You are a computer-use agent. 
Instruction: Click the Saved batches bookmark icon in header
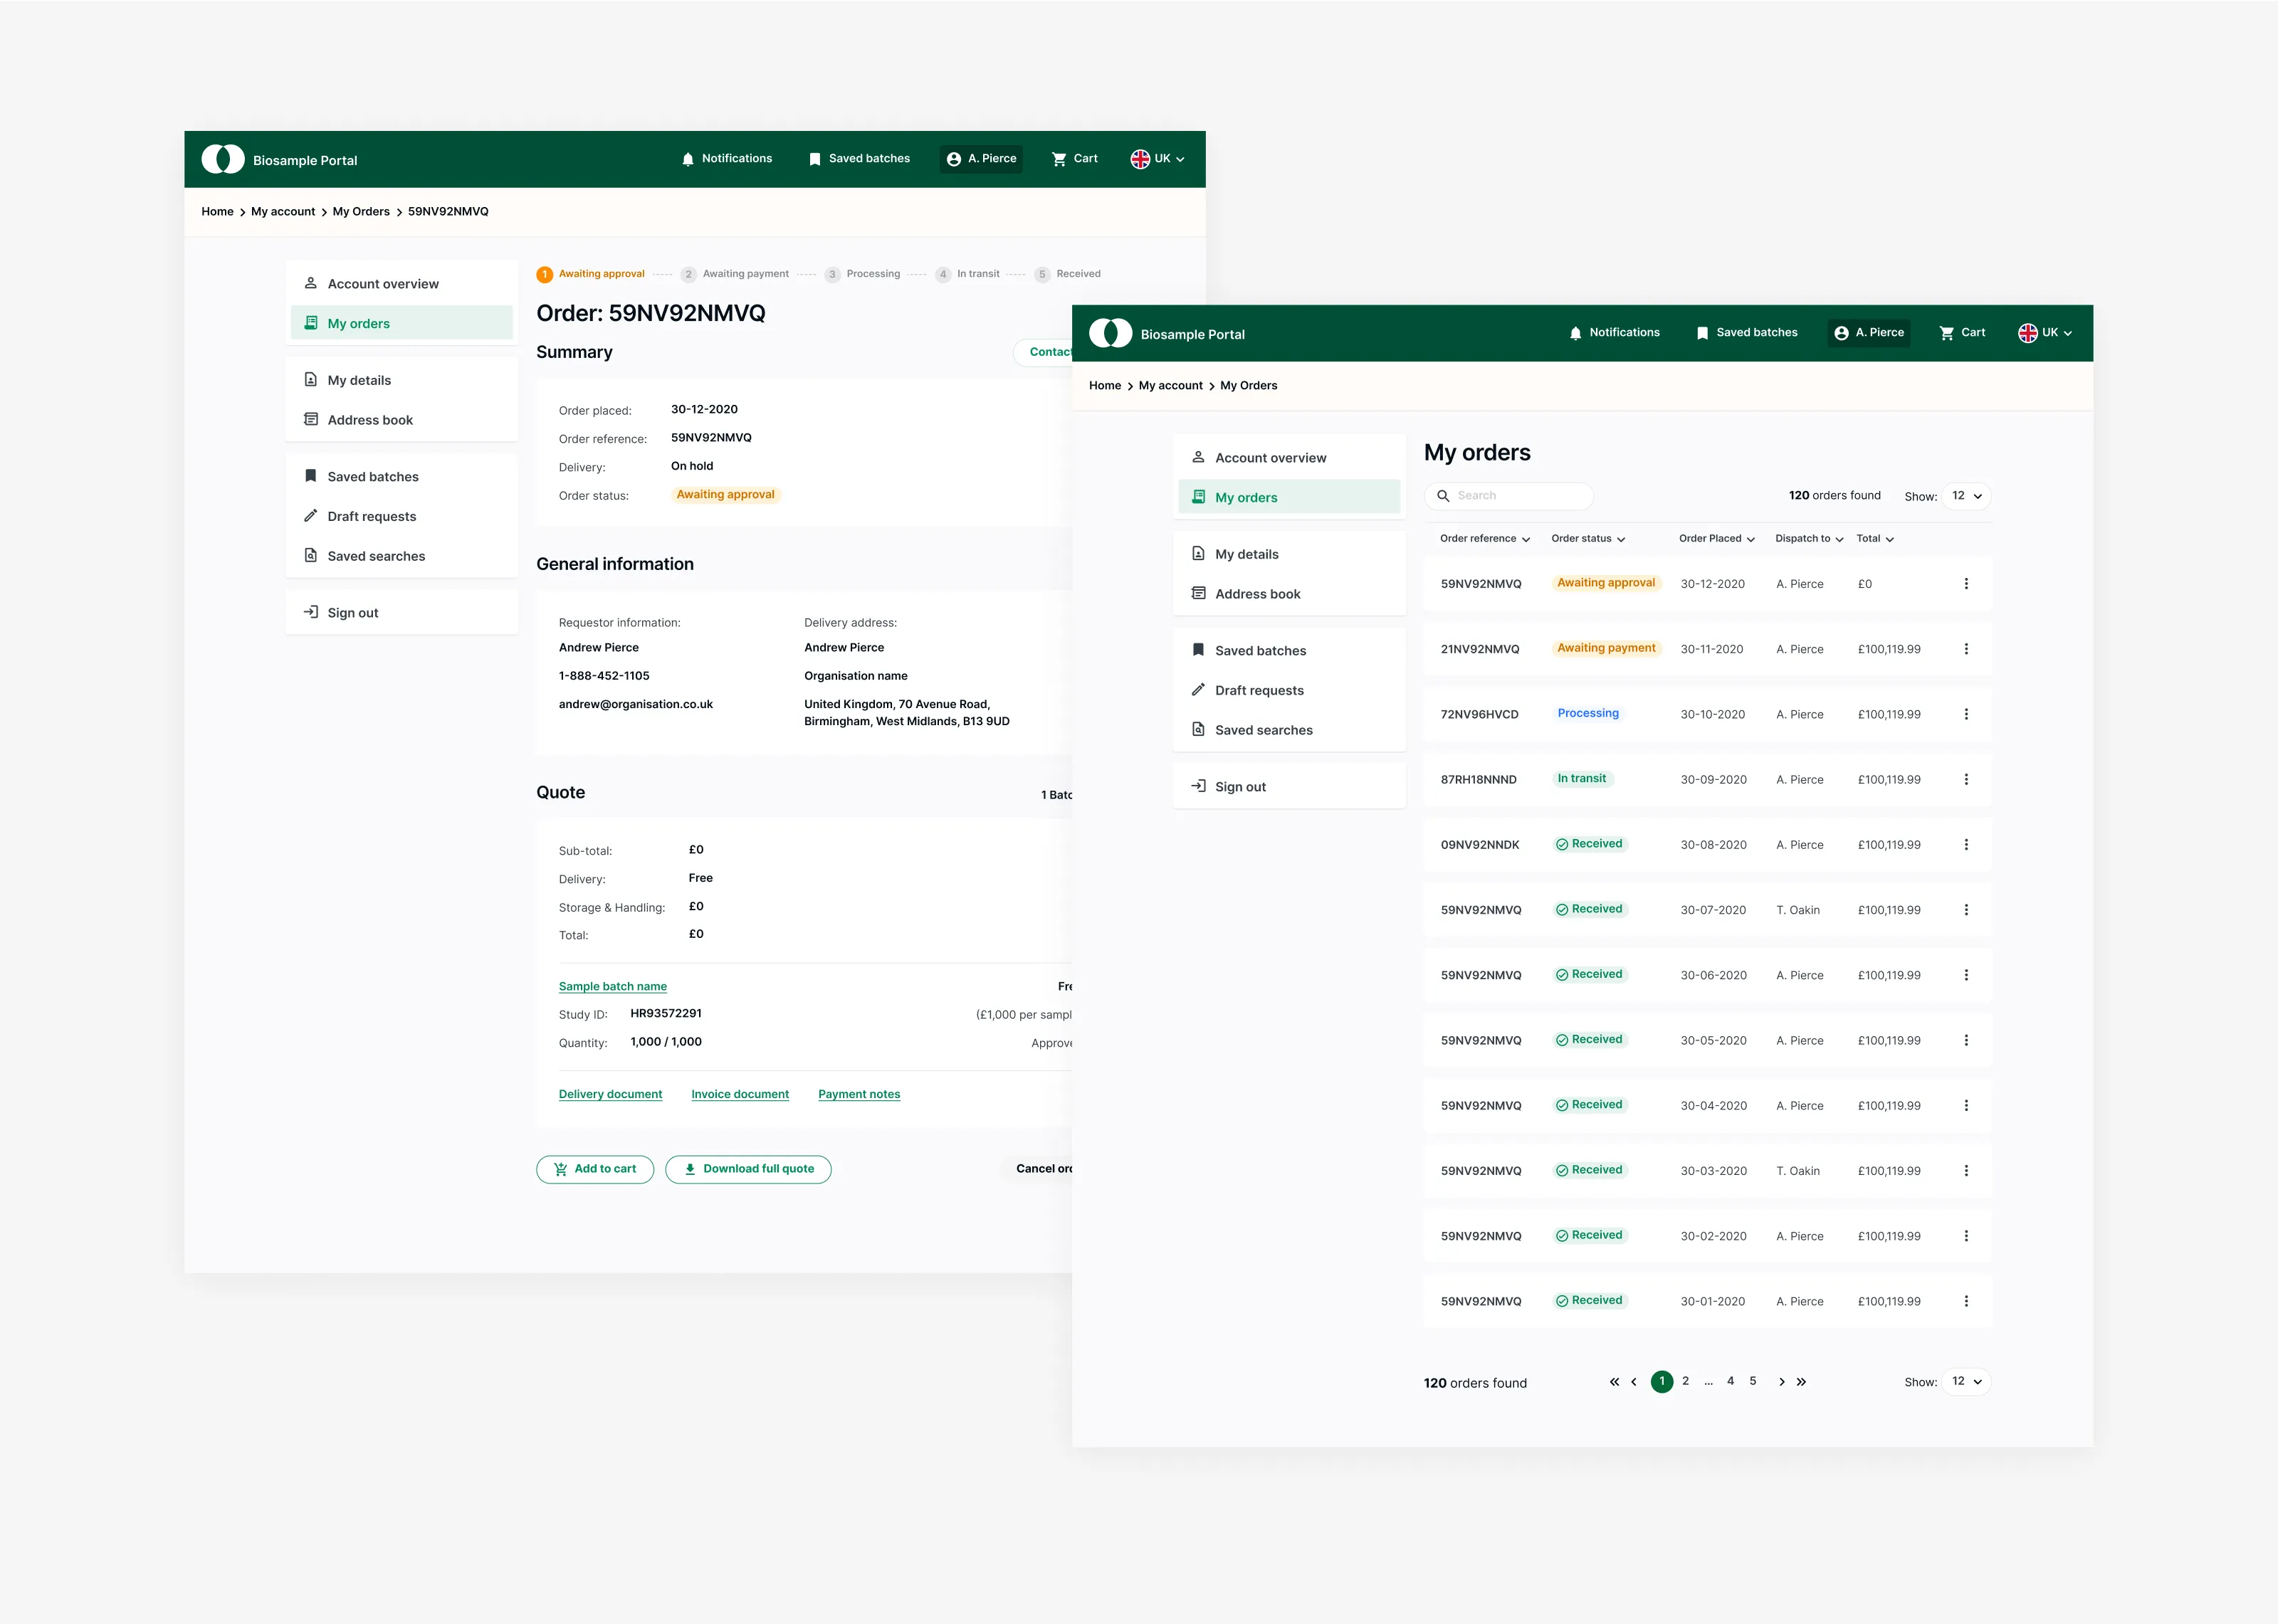(1703, 332)
